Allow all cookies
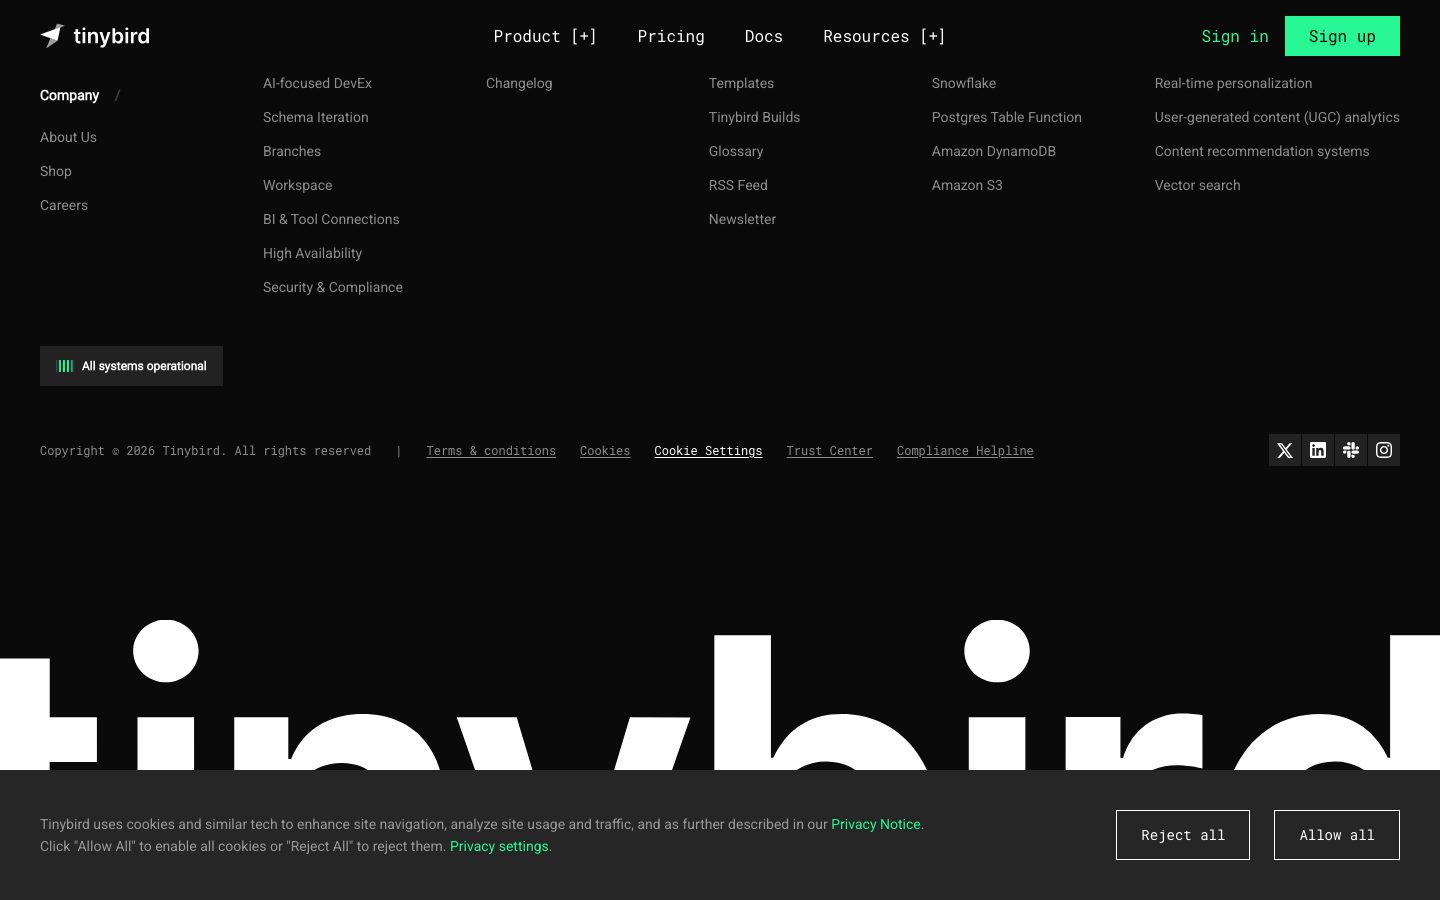 tap(1337, 835)
